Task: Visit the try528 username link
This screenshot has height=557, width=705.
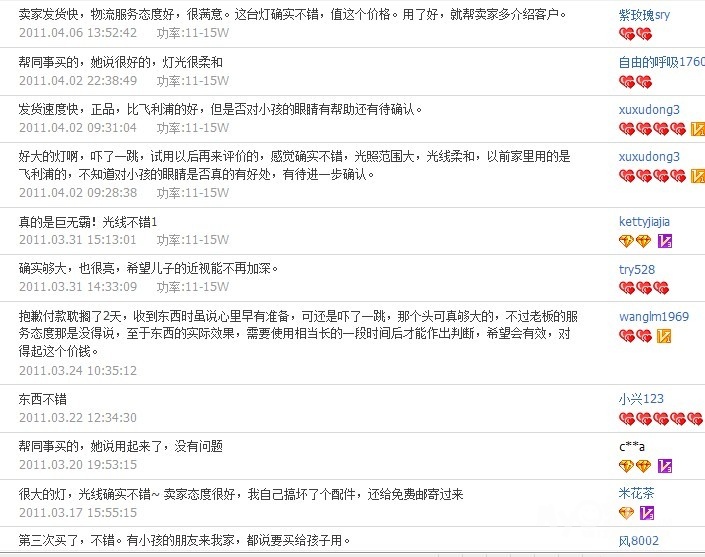Action: [x=637, y=269]
